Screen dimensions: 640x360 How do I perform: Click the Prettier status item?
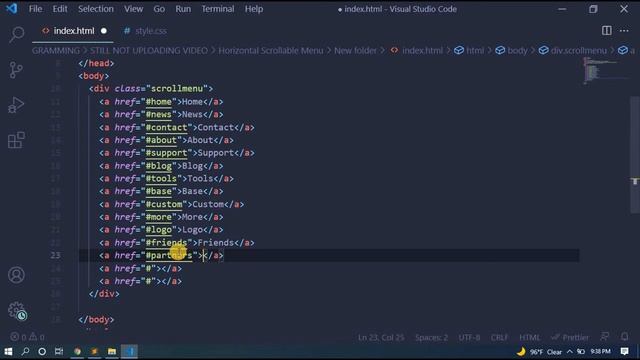[570, 338]
